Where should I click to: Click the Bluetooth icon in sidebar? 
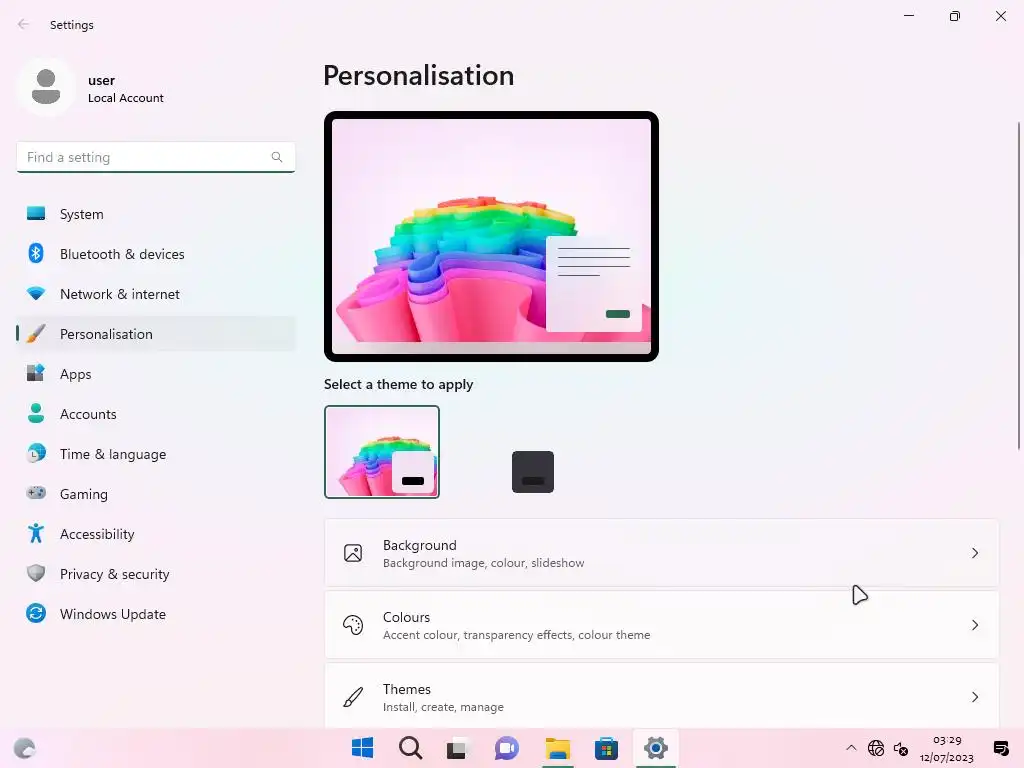[x=36, y=253]
